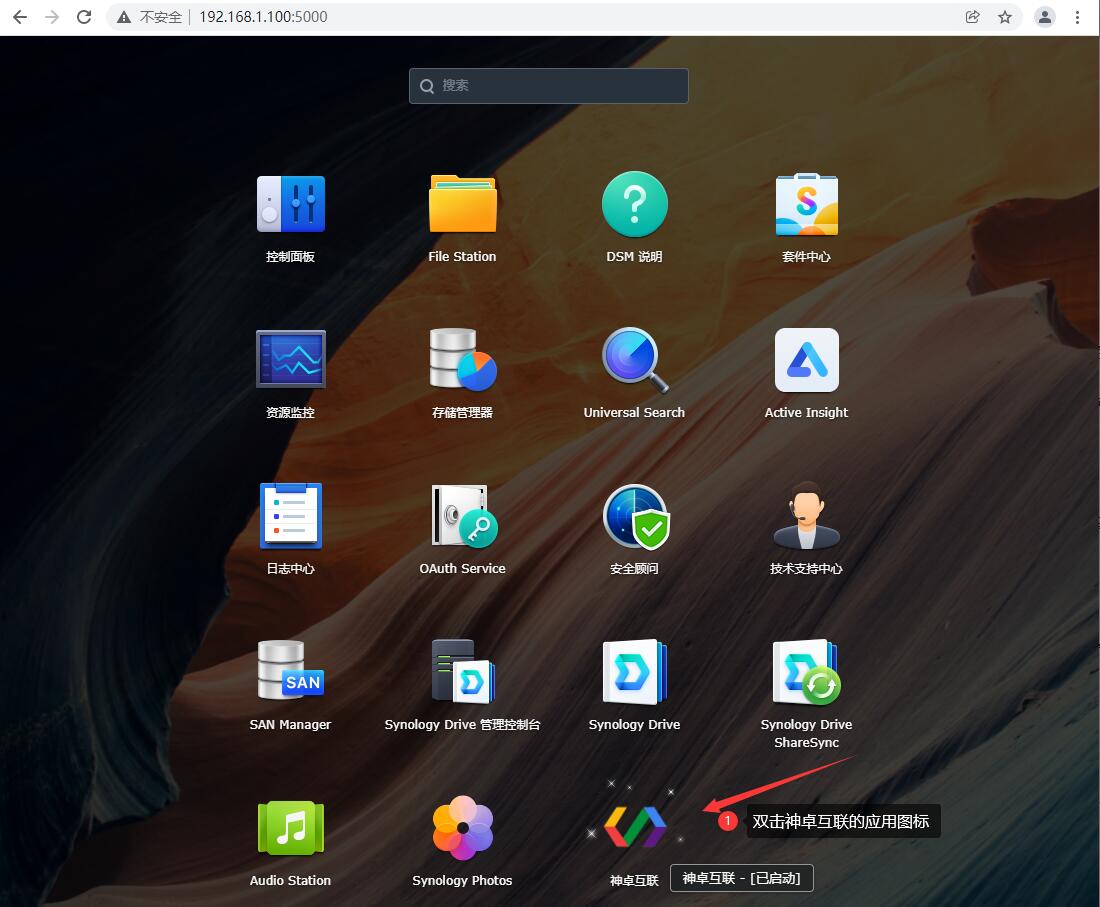Open the 神卓互联 app icon
The width and height of the screenshot is (1100, 907).
pos(635,826)
